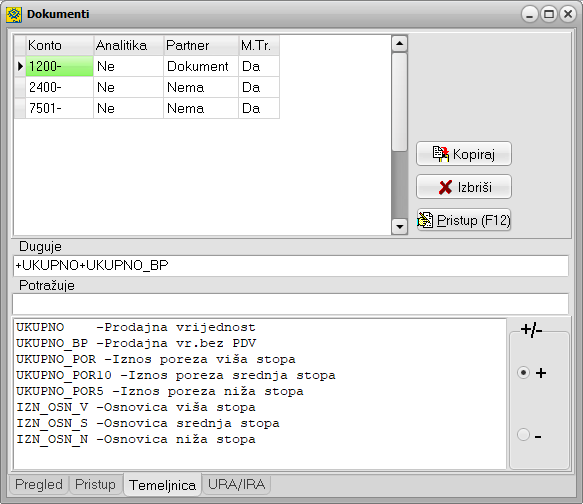The image size is (583, 504).
Task: Click the row pointer arrow beside 1200-
Action: tap(20, 66)
